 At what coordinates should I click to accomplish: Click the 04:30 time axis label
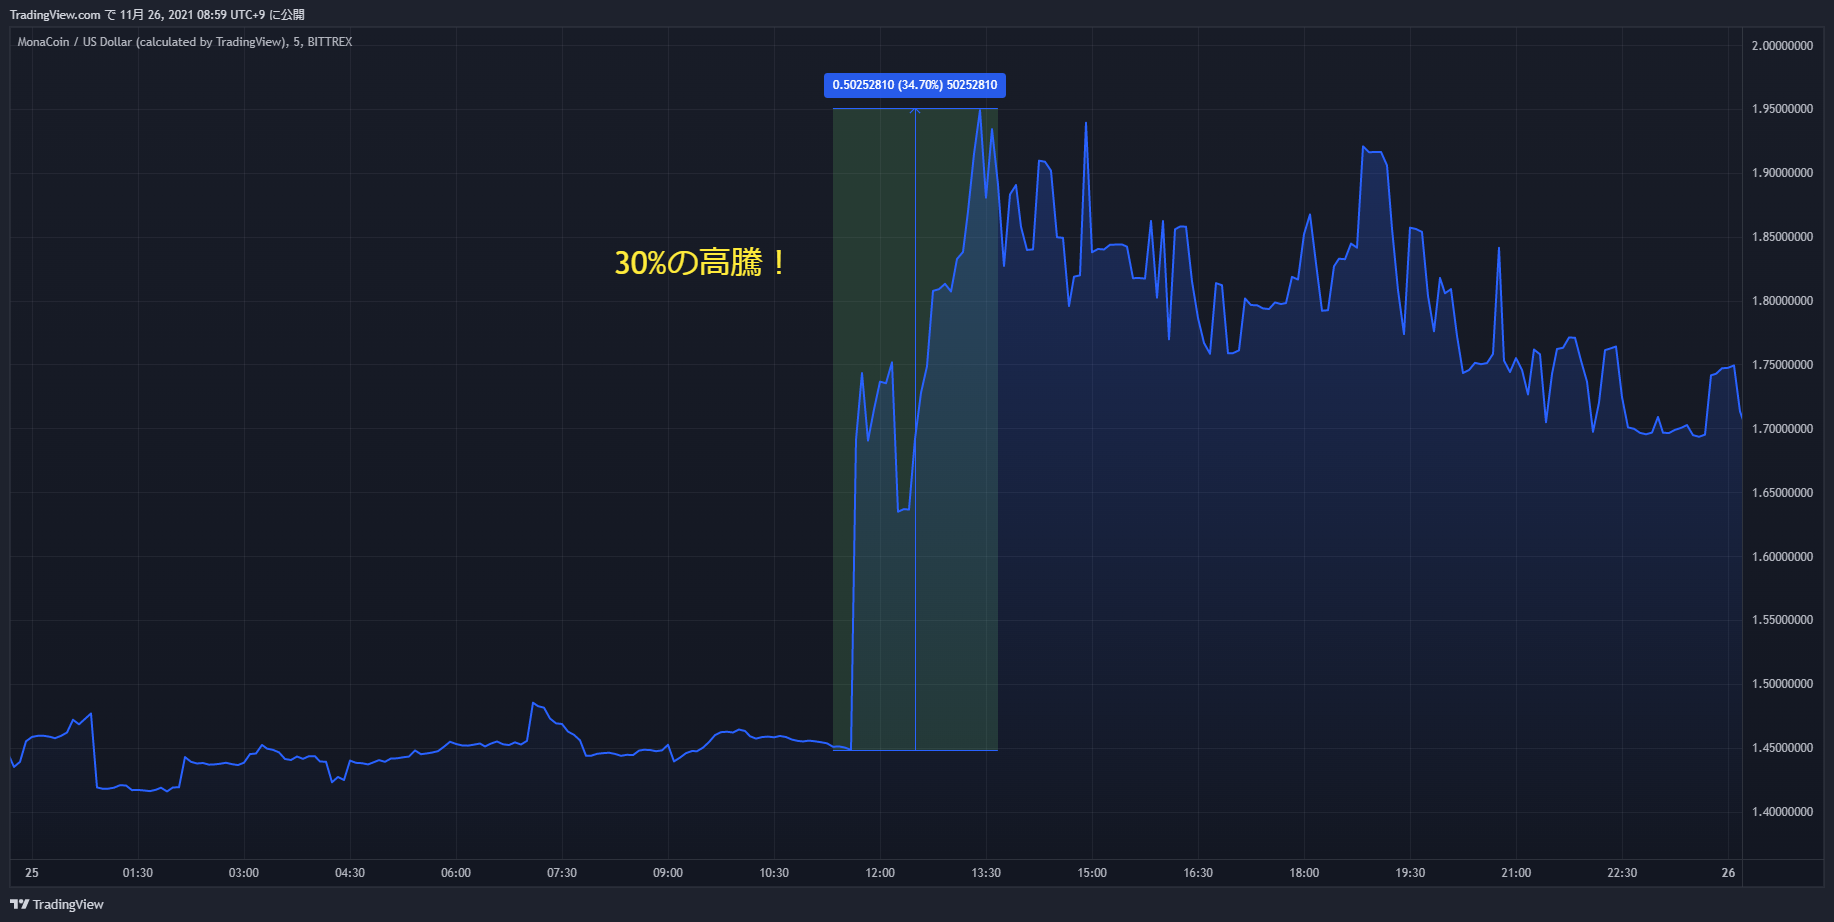350,873
